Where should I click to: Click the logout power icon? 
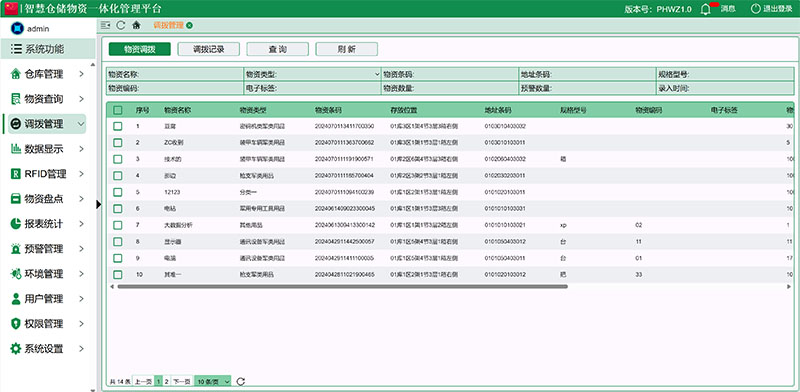tap(756, 9)
